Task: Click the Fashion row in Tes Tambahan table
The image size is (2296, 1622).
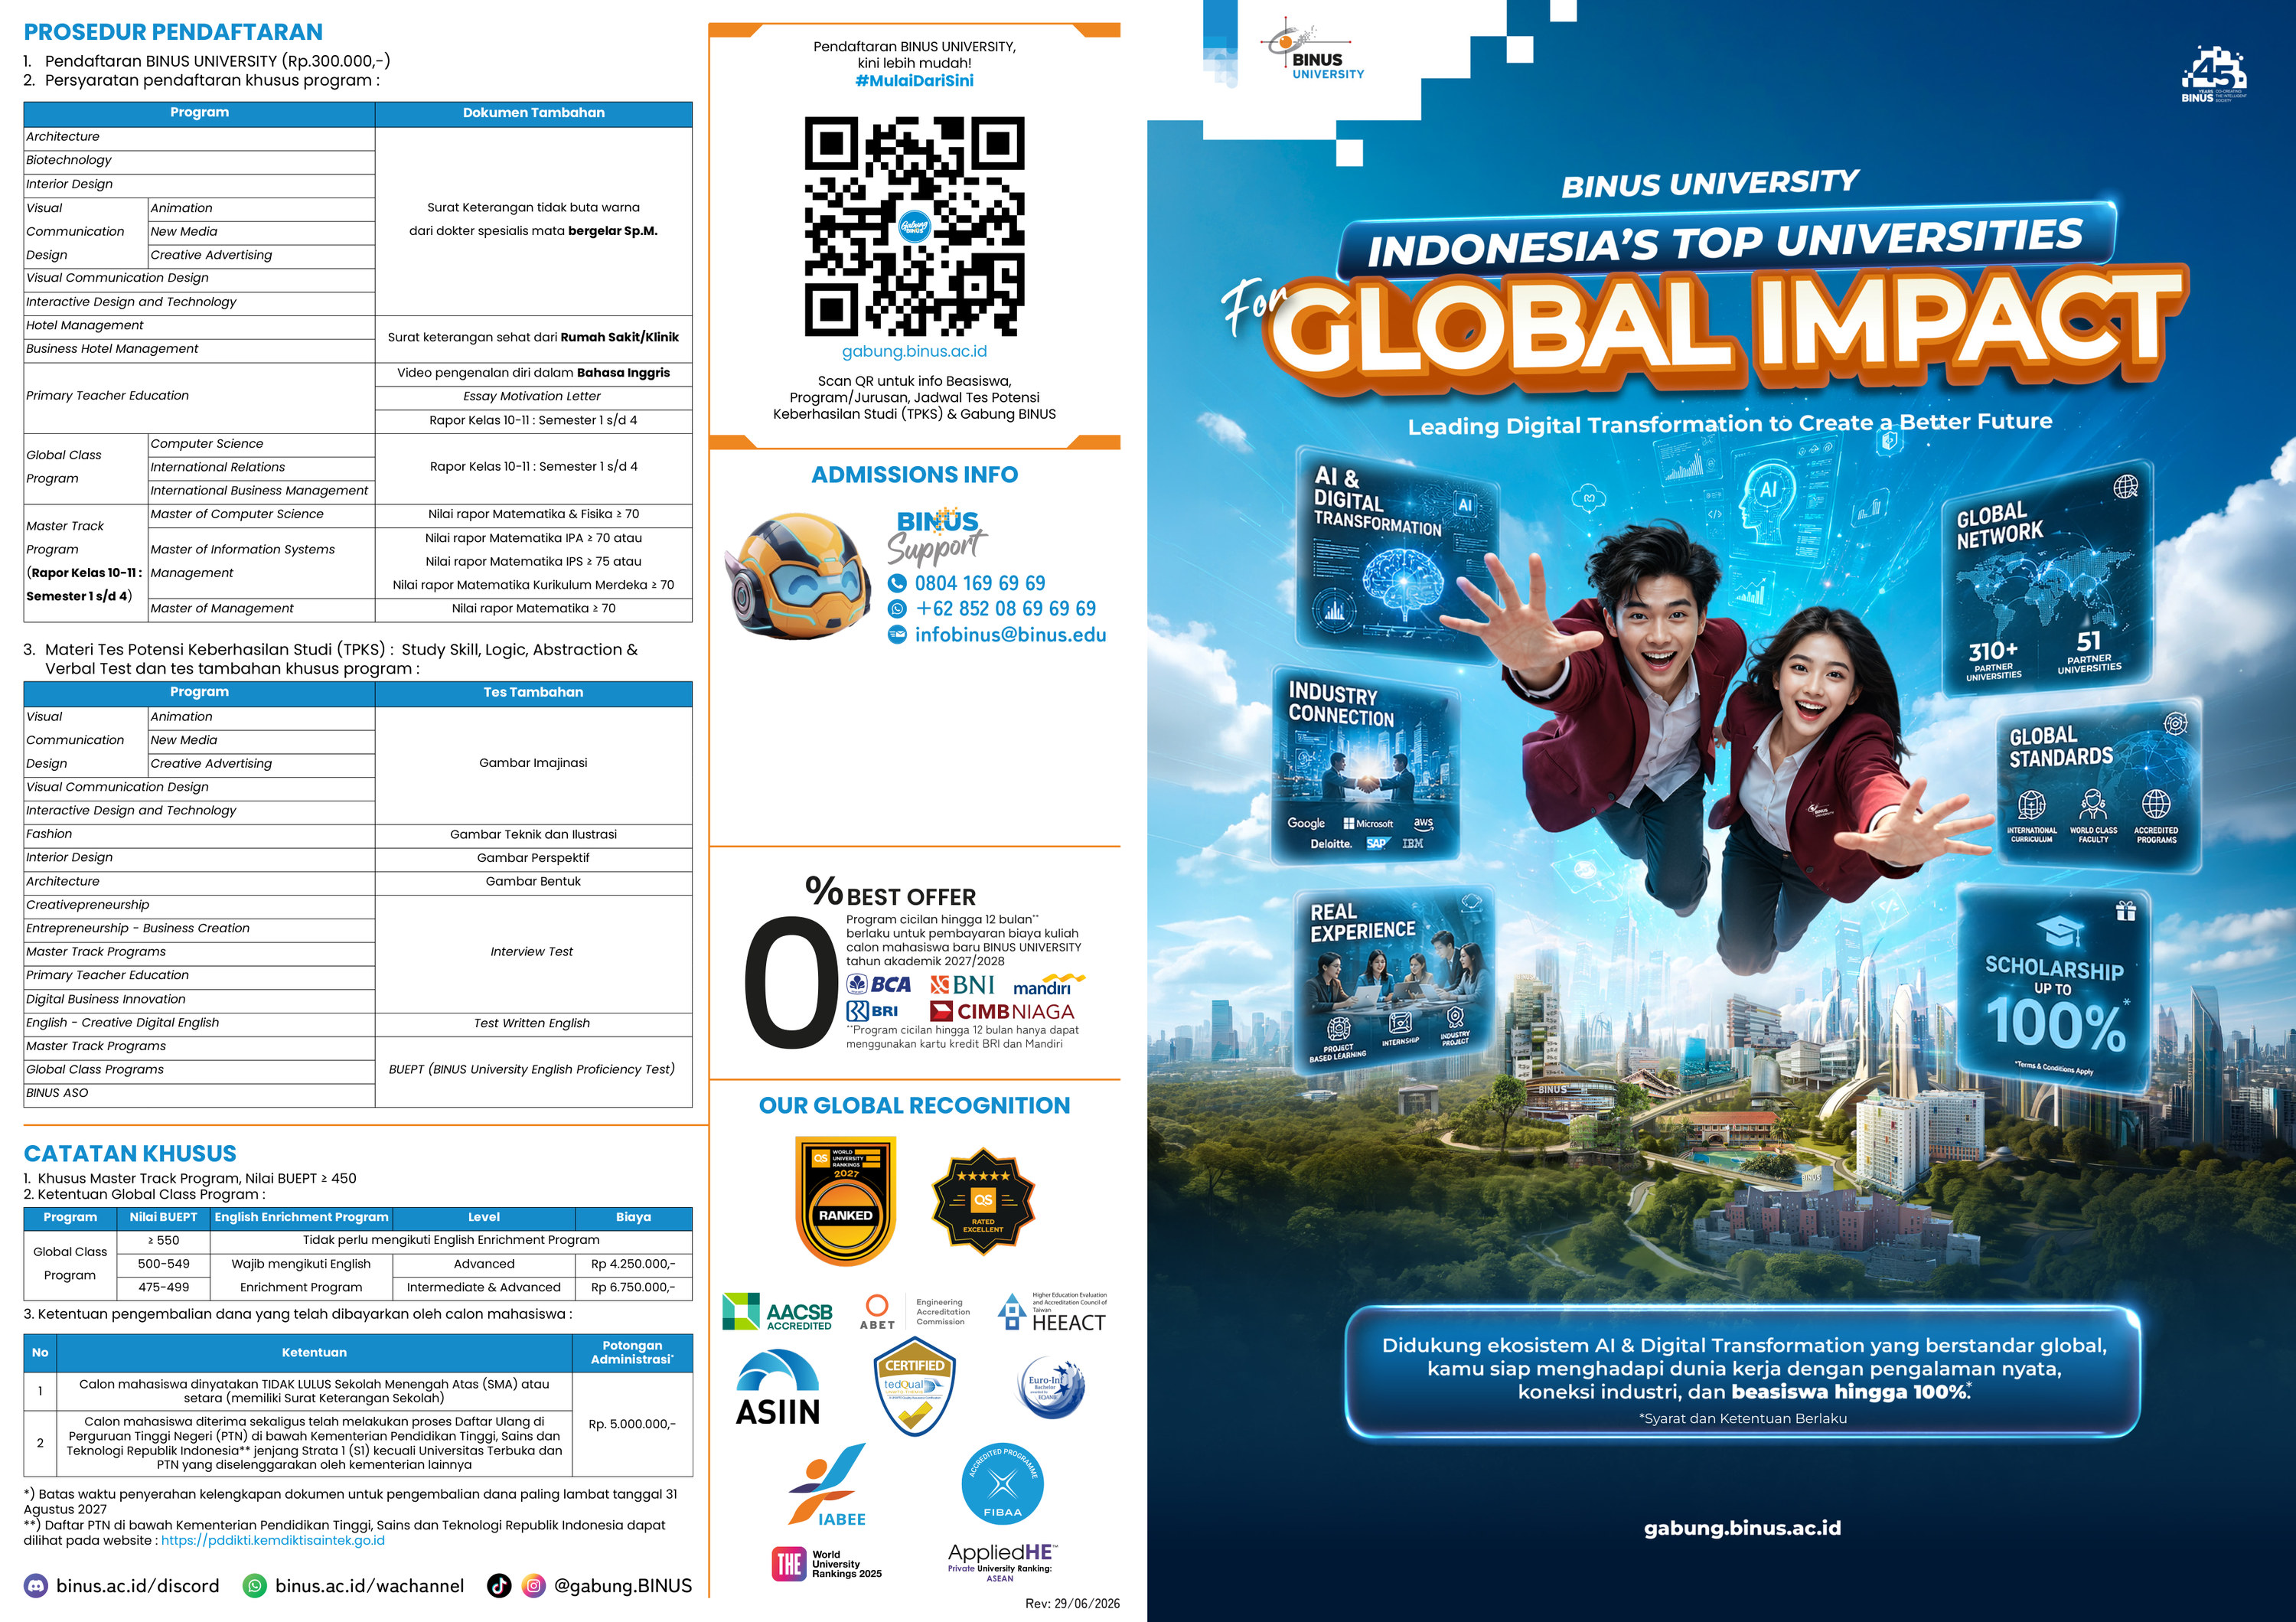Action: [199, 835]
